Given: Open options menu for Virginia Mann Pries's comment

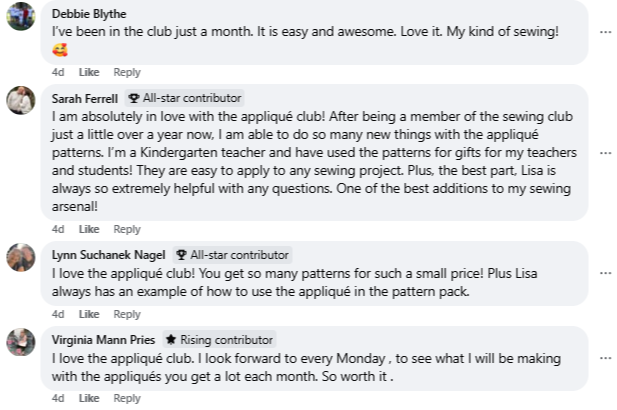Looking at the screenshot, I should (x=605, y=357).
